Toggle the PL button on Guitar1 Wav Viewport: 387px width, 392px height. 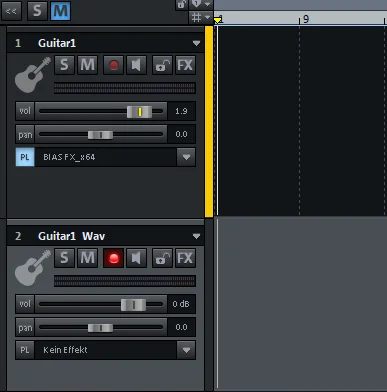(x=25, y=350)
